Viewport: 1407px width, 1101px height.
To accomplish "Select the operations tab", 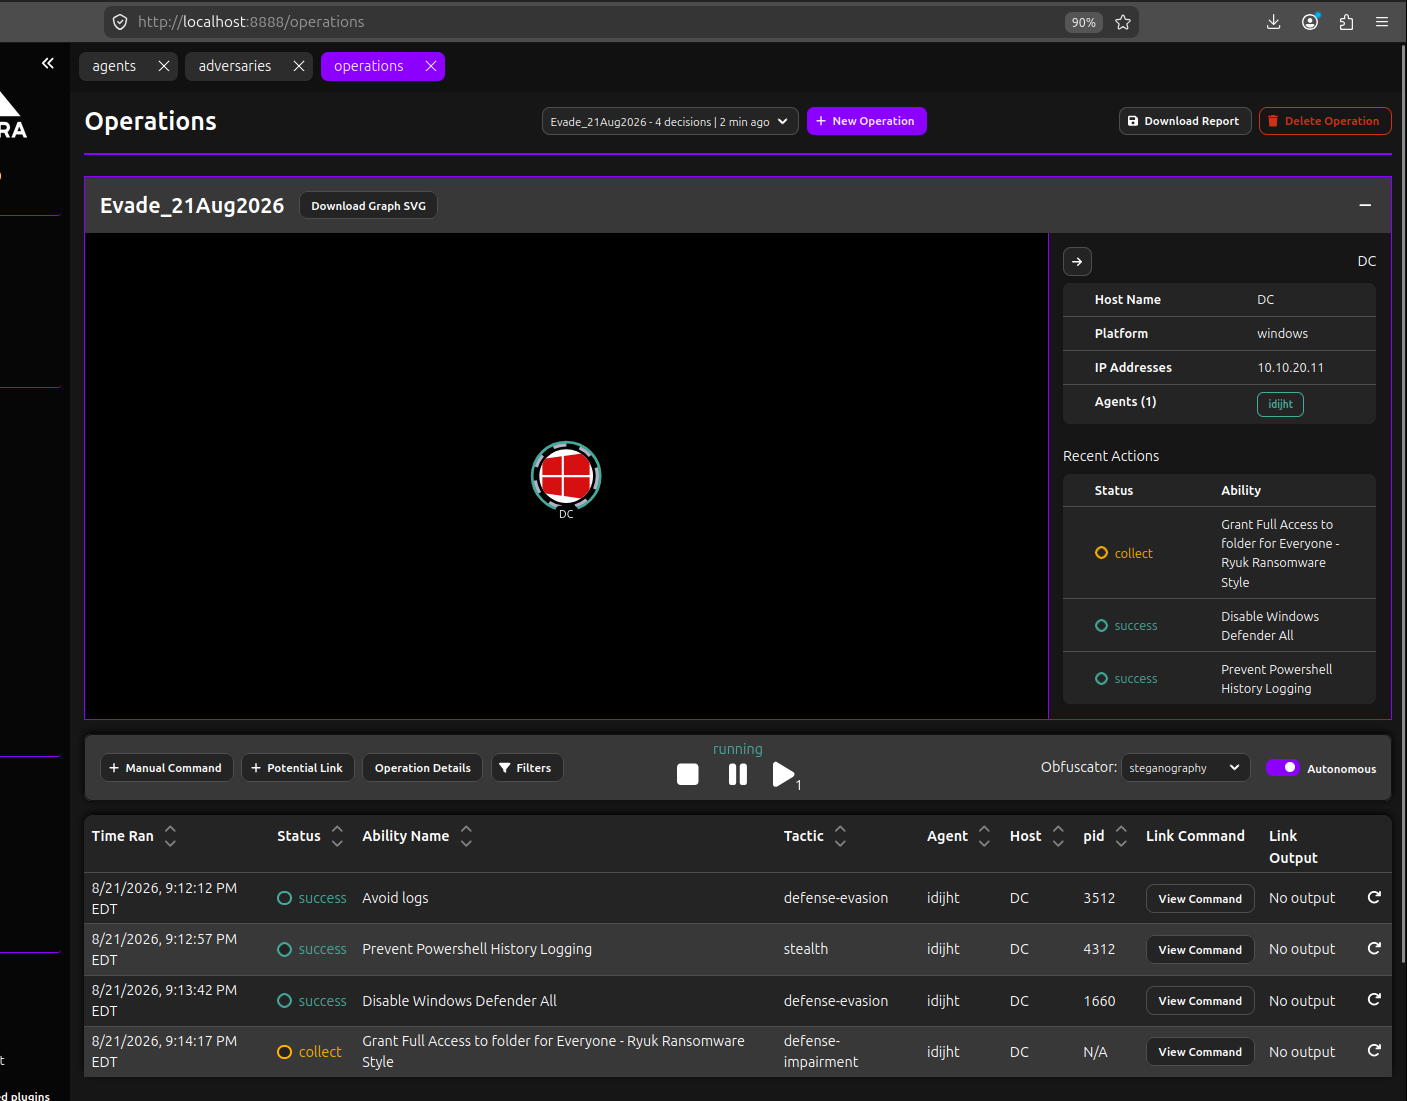I will (369, 66).
